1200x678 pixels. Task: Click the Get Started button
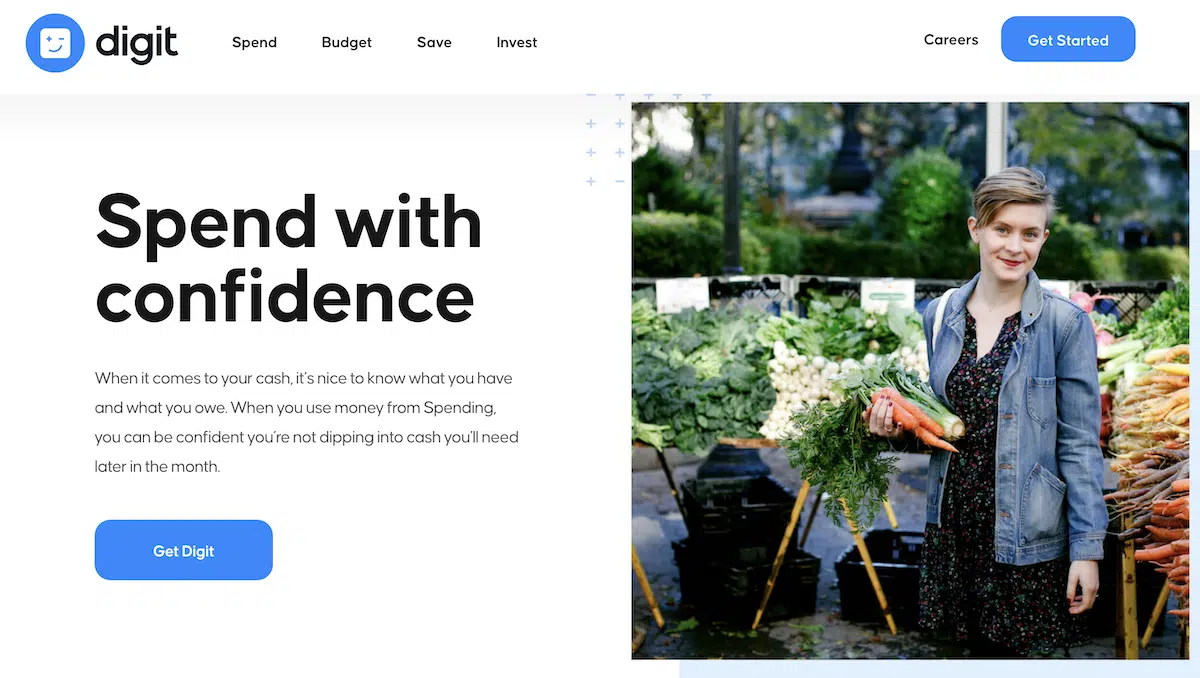[x=1068, y=40]
